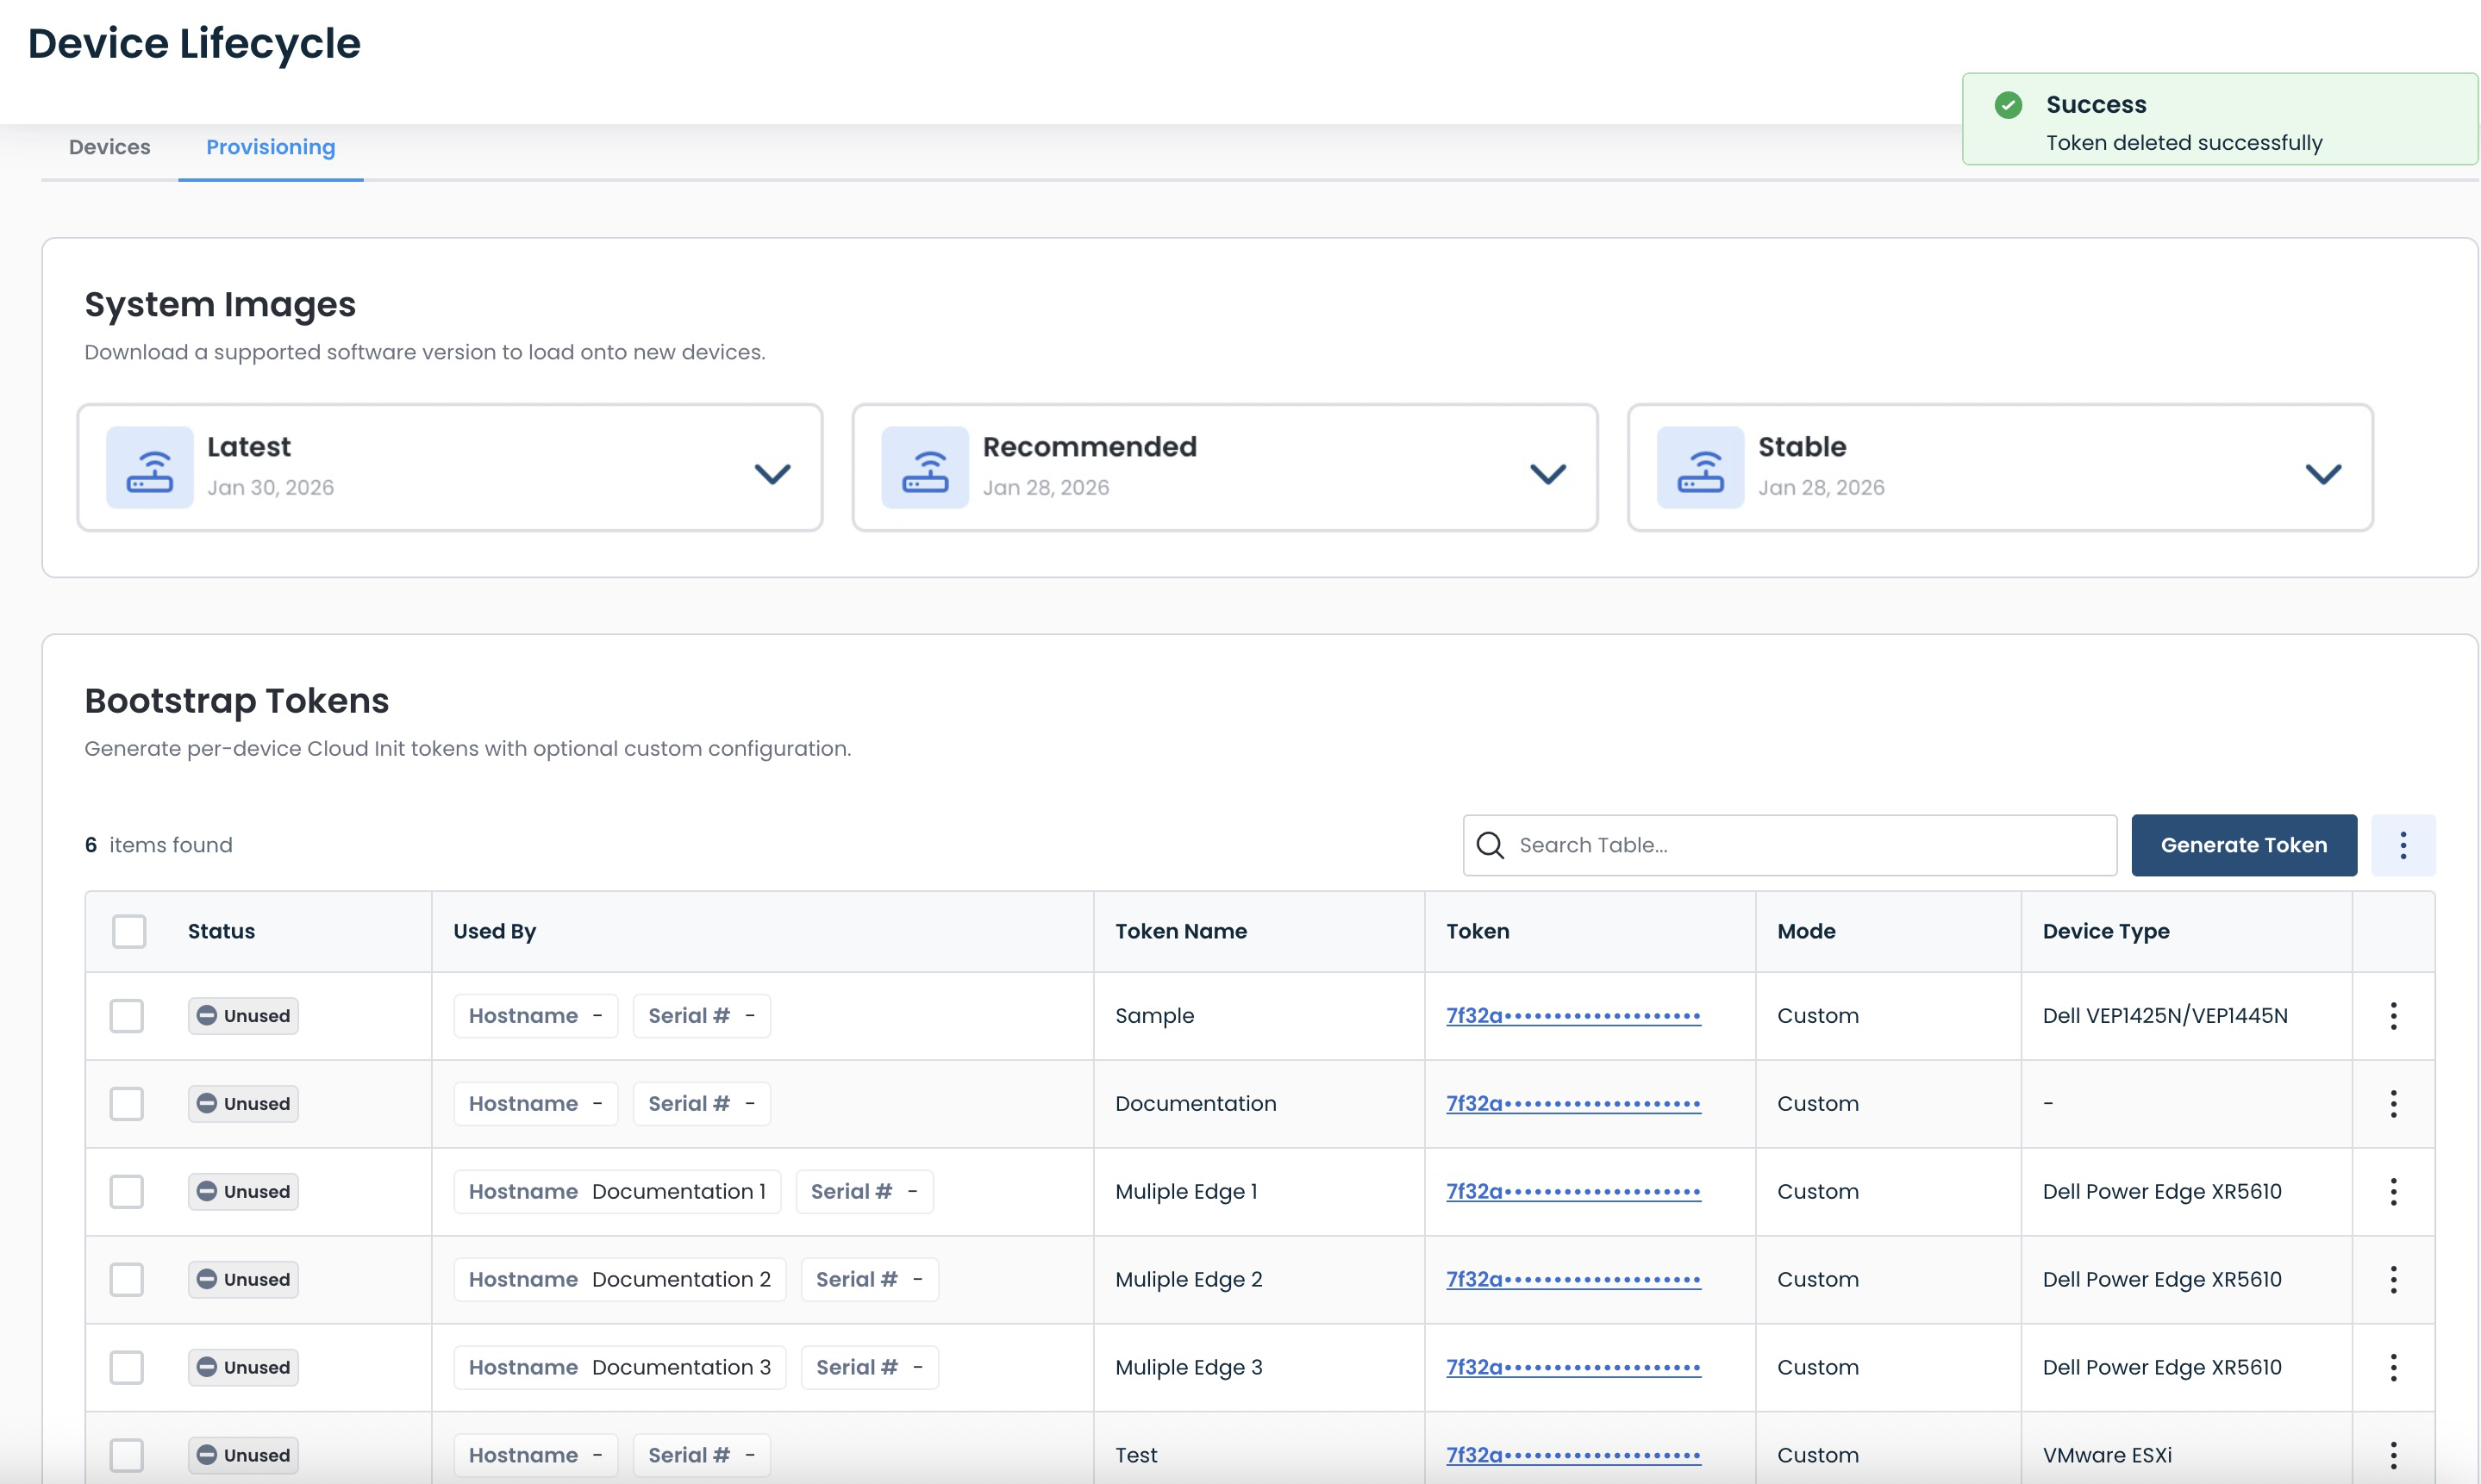This screenshot has height=1484, width=2481.
Task: Focus the Search Table input field
Action: click(1789, 845)
